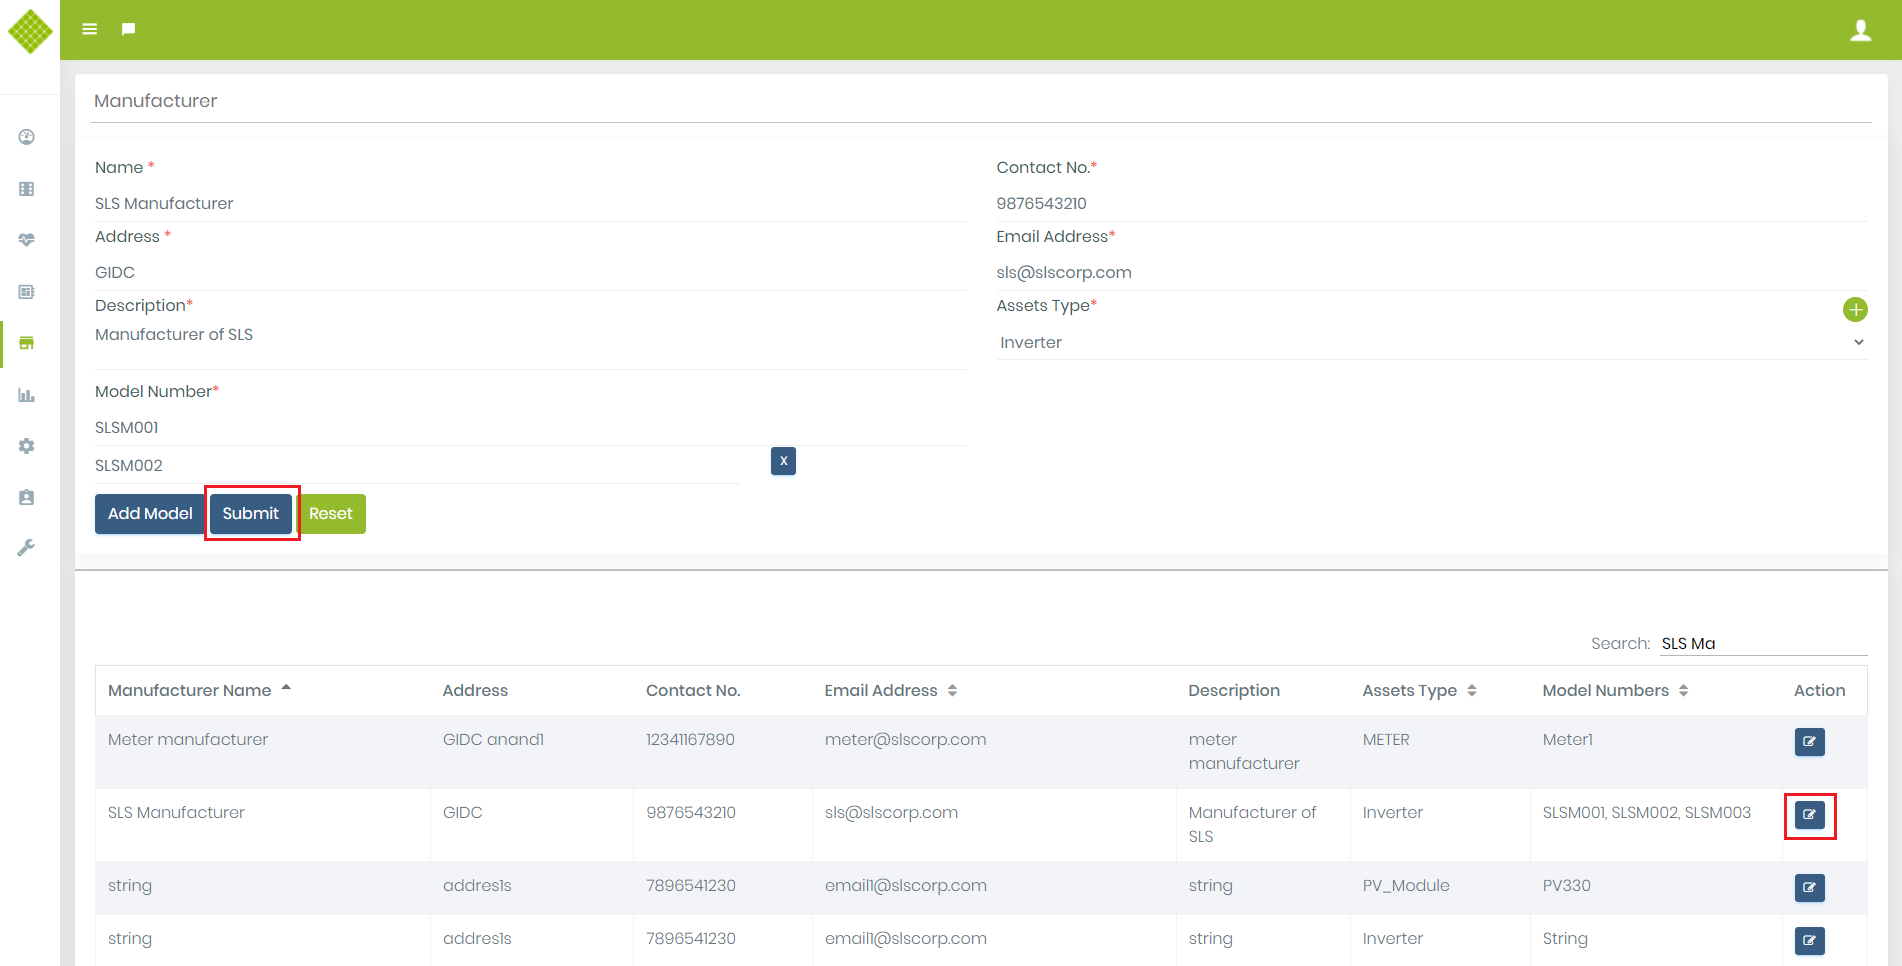Open the reports bar-chart icon in sidebar
This screenshot has width=1902, height=966.
click(x=26, y=395)
